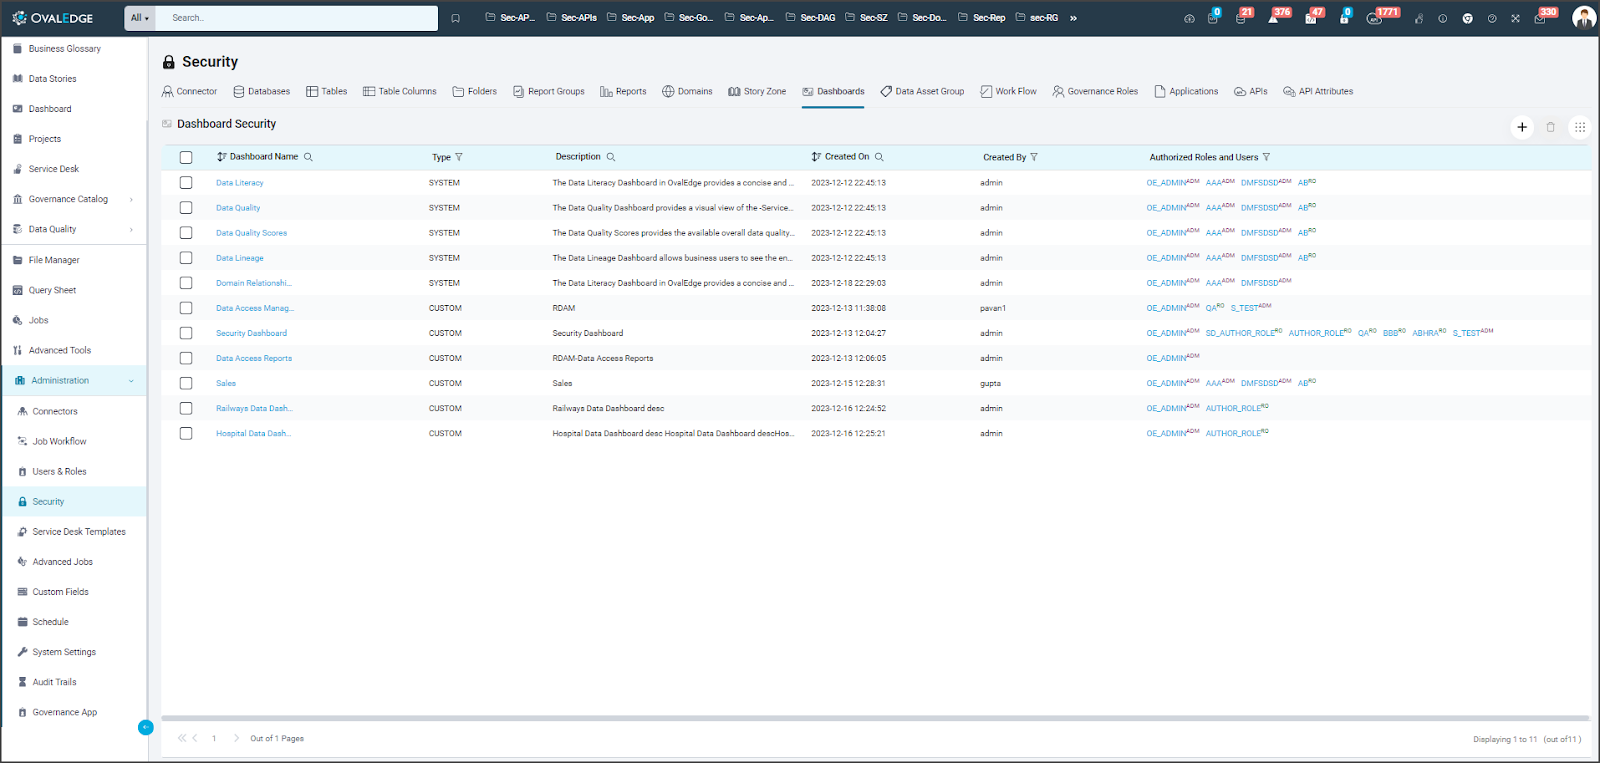
Task: Click filter icon on the Type column
Action: point(459,157)
